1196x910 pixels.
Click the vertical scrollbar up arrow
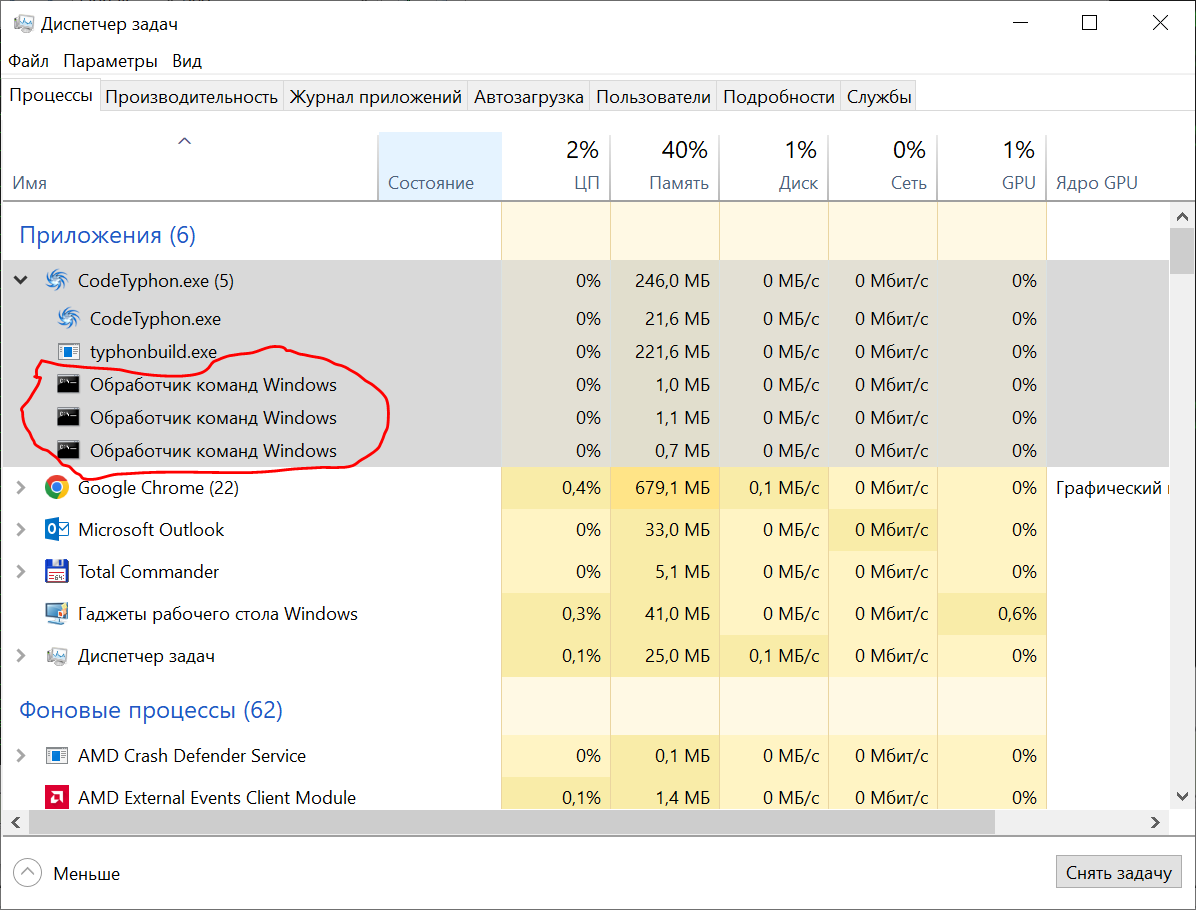1182,217
